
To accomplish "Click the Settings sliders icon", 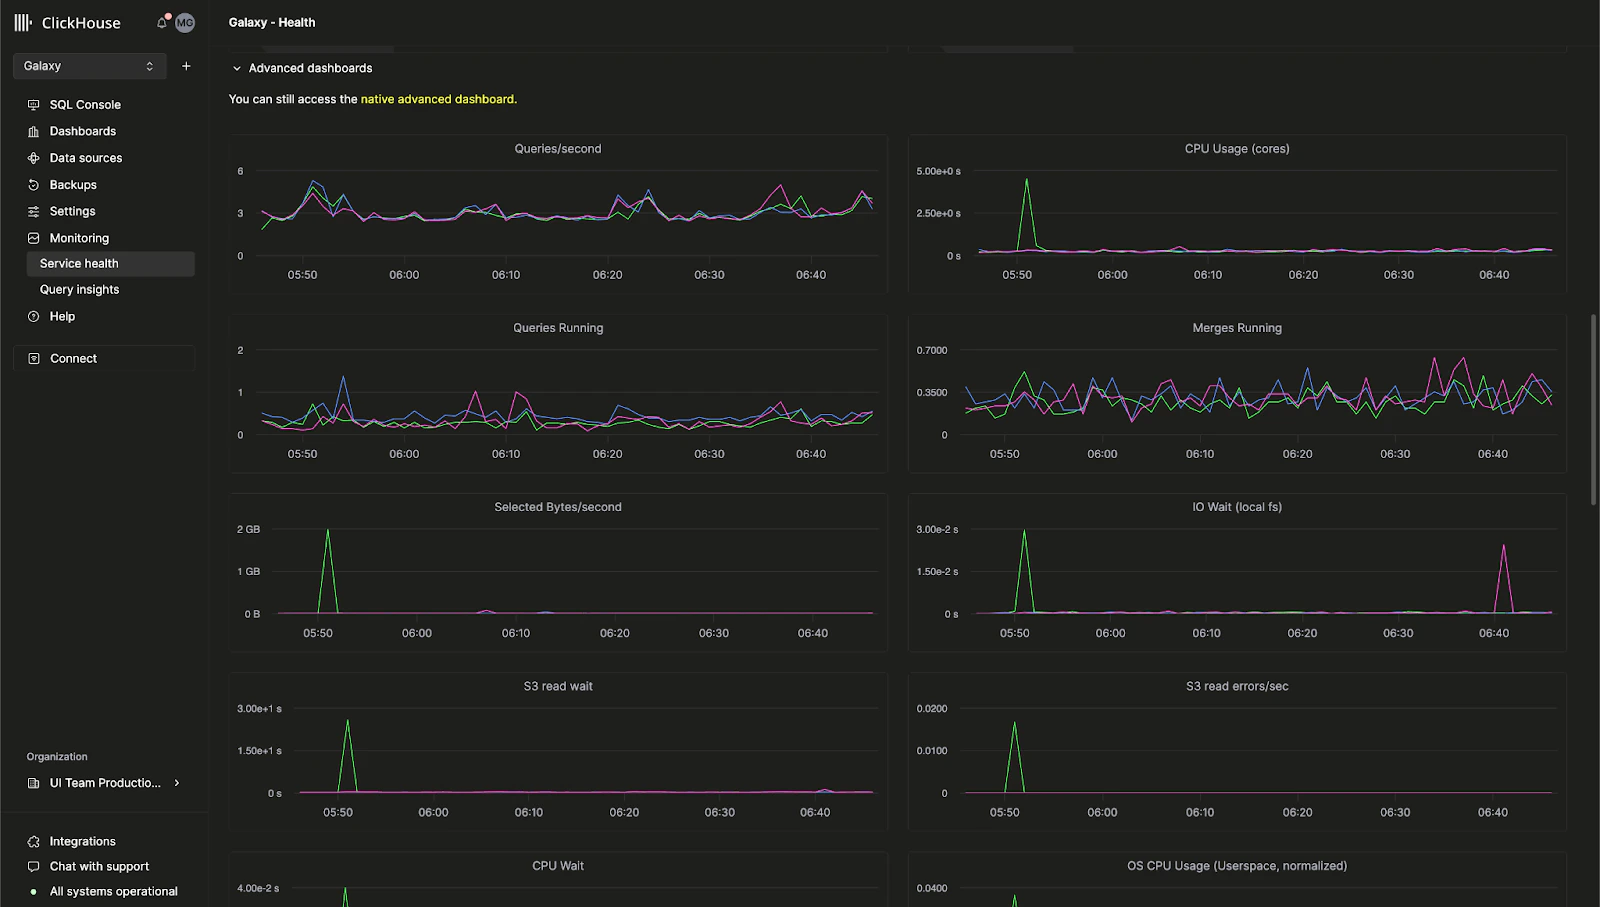I will click(34, 212).
